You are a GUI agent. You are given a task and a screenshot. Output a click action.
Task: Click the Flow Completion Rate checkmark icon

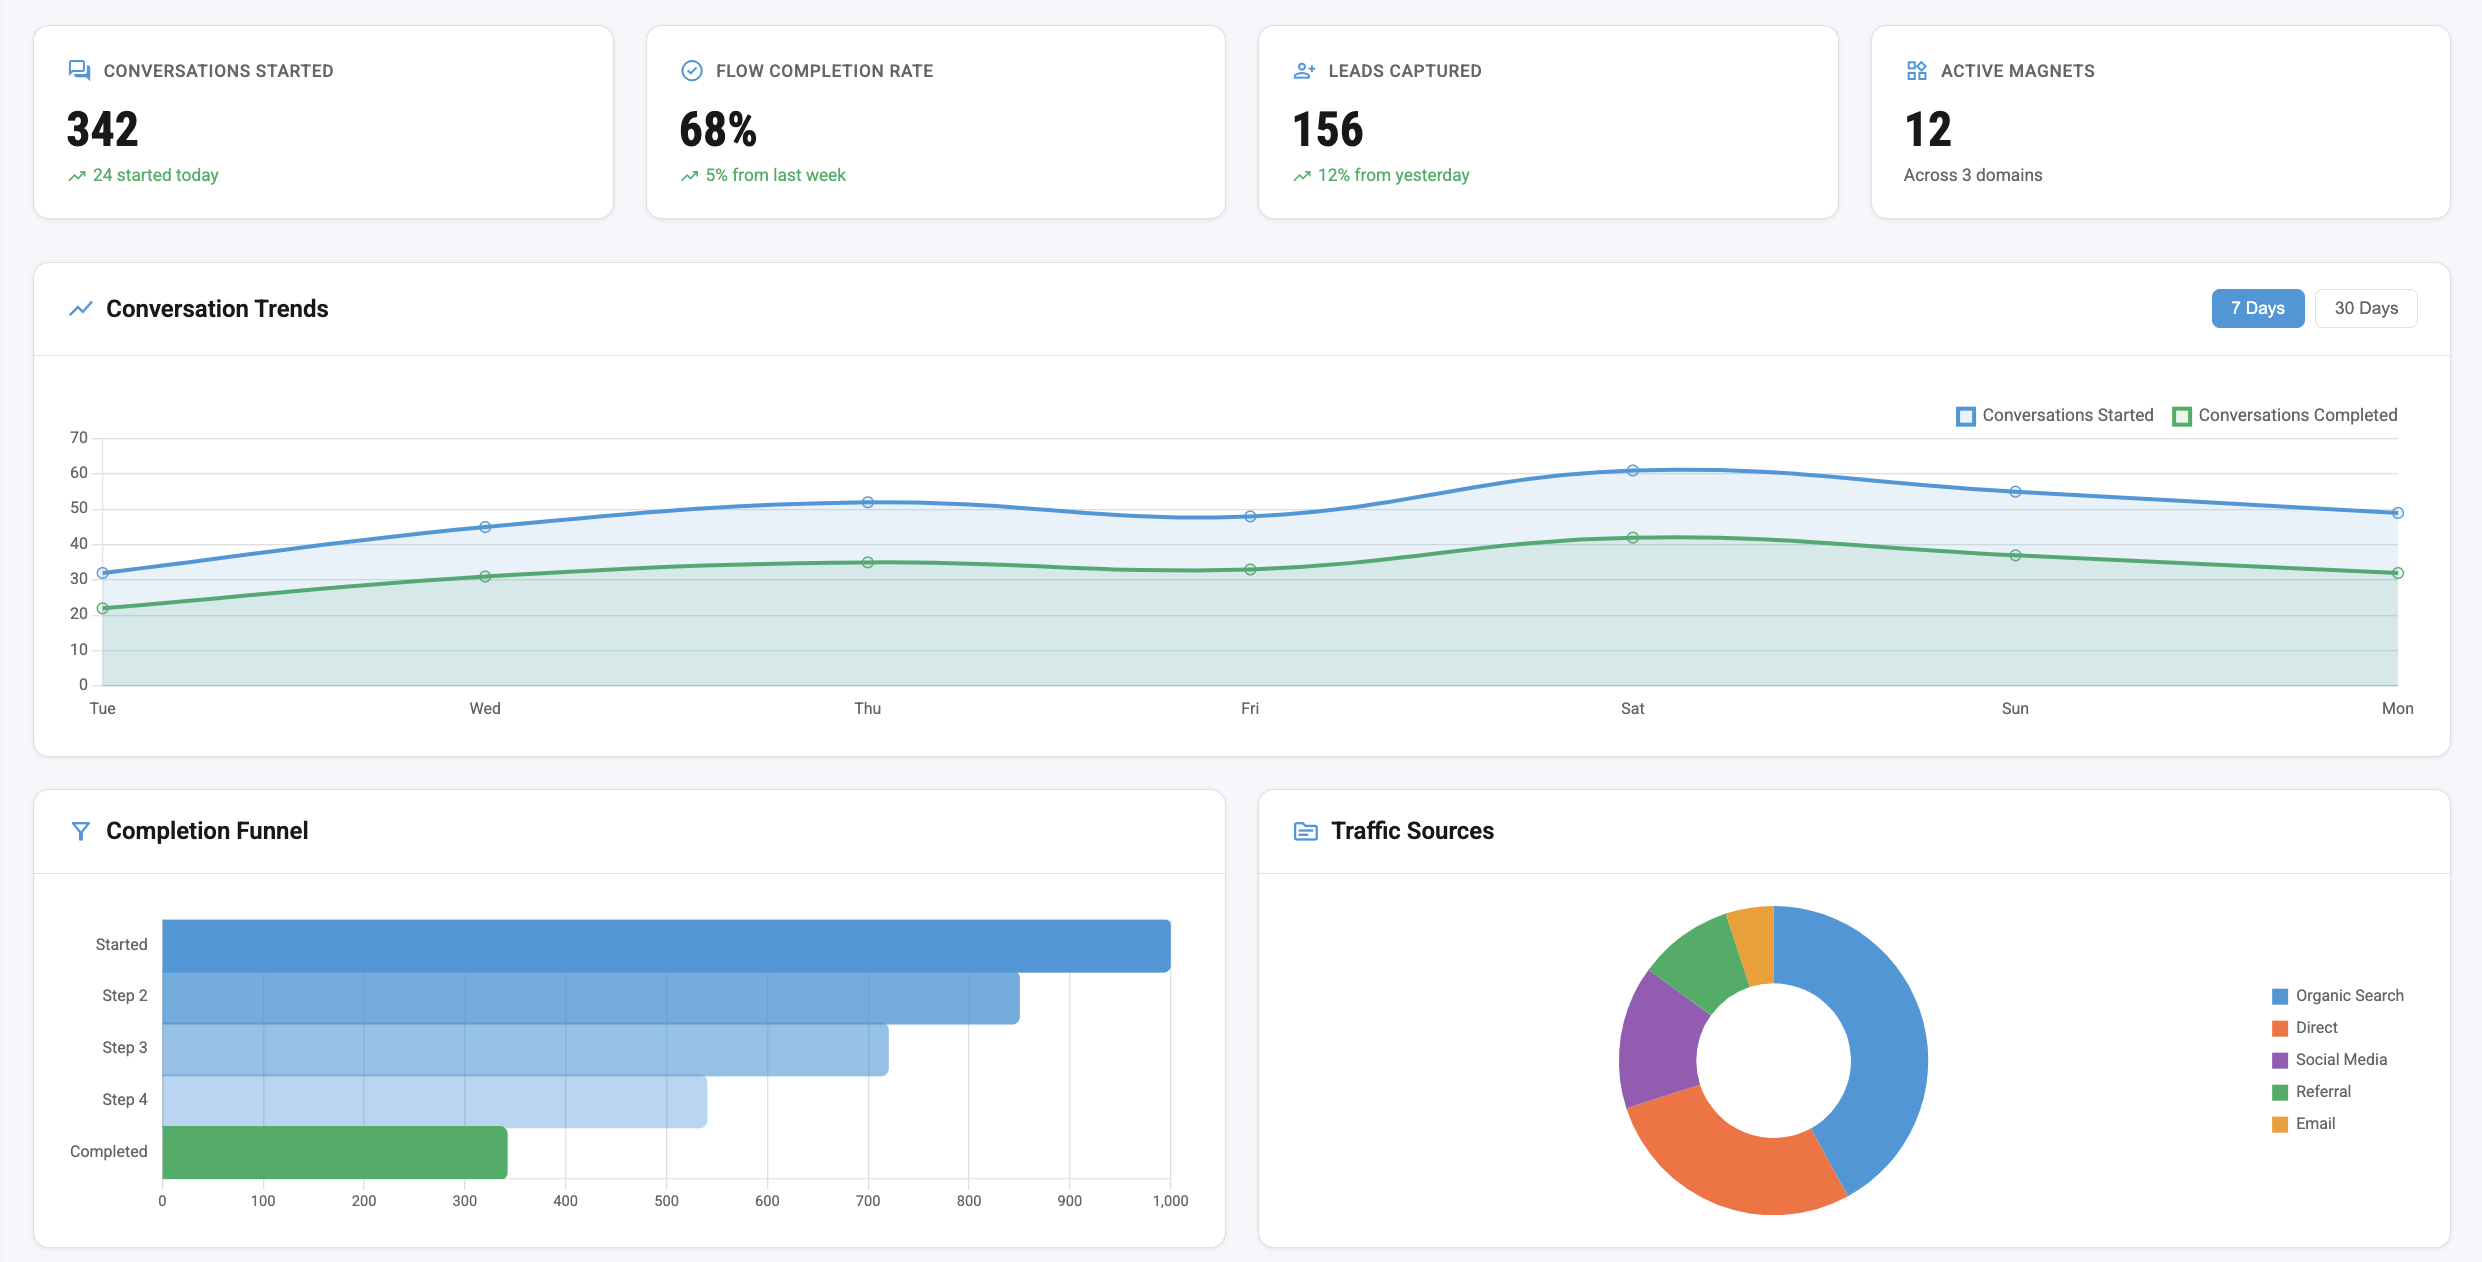pos(691,70)
